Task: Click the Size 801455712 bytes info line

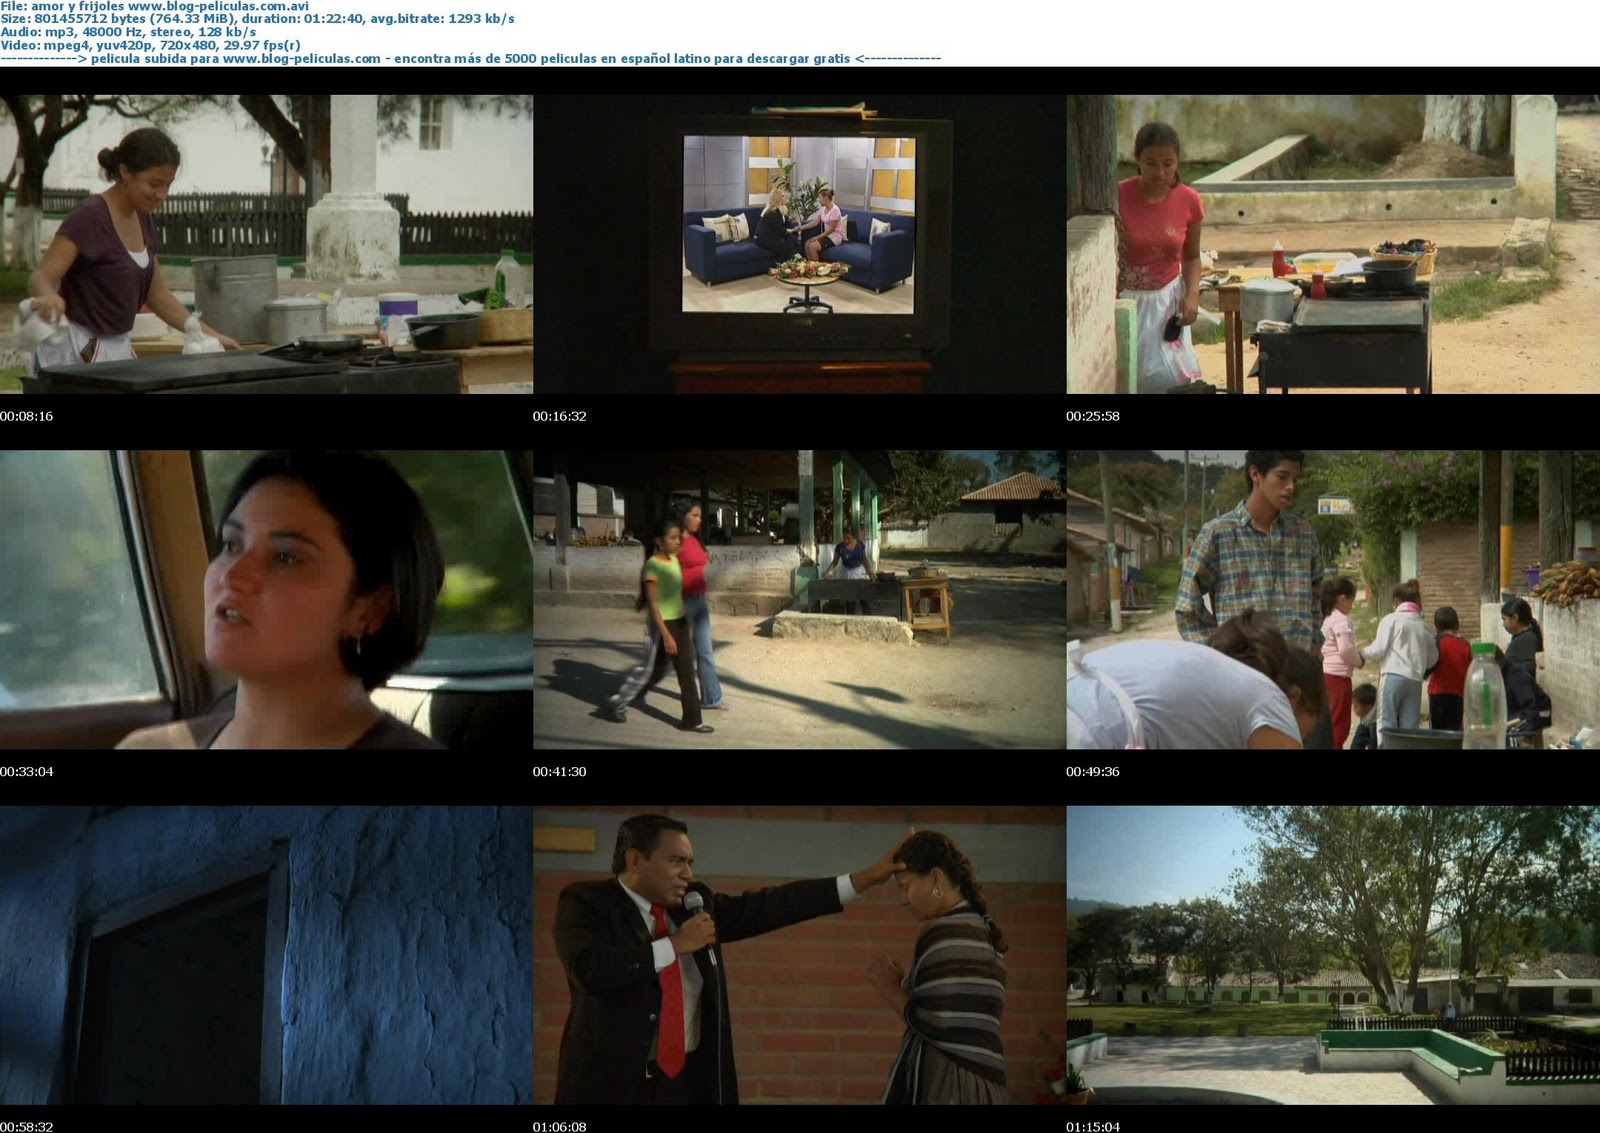Action: click(258, 19)
